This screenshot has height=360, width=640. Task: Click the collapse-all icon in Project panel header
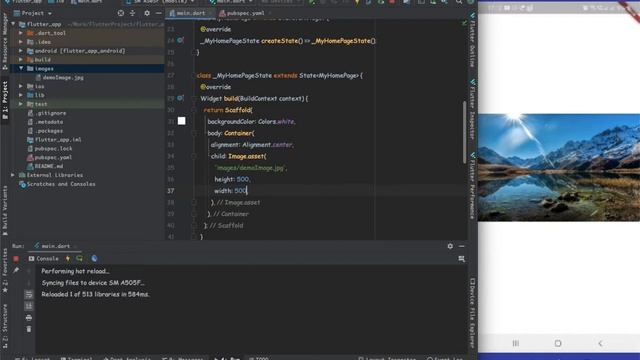coord(132,13)
